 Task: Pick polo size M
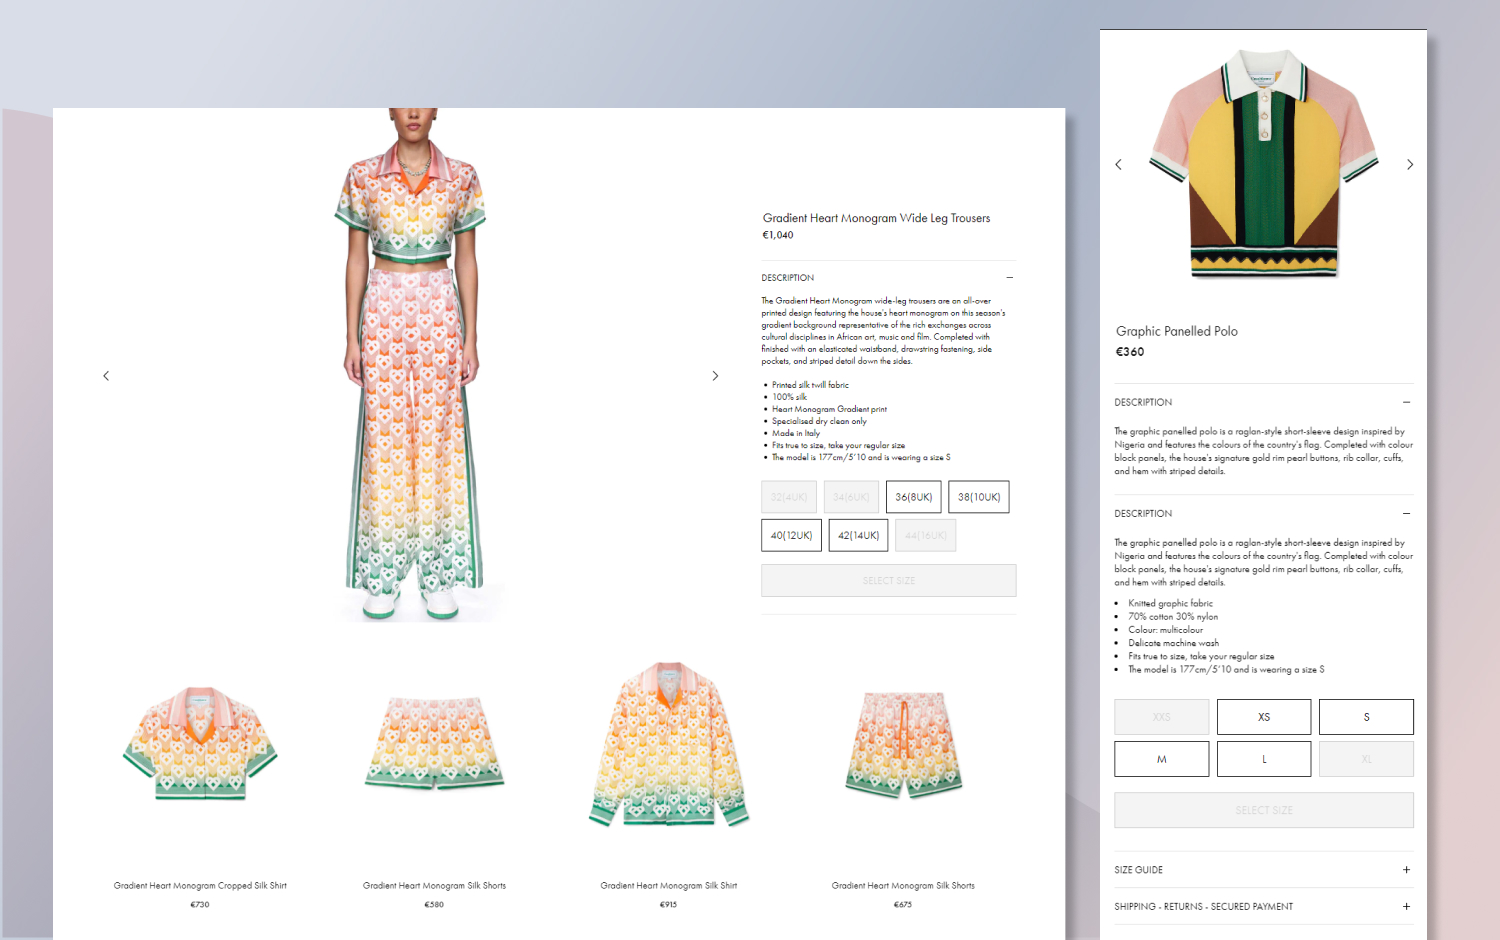[1161, 759]
